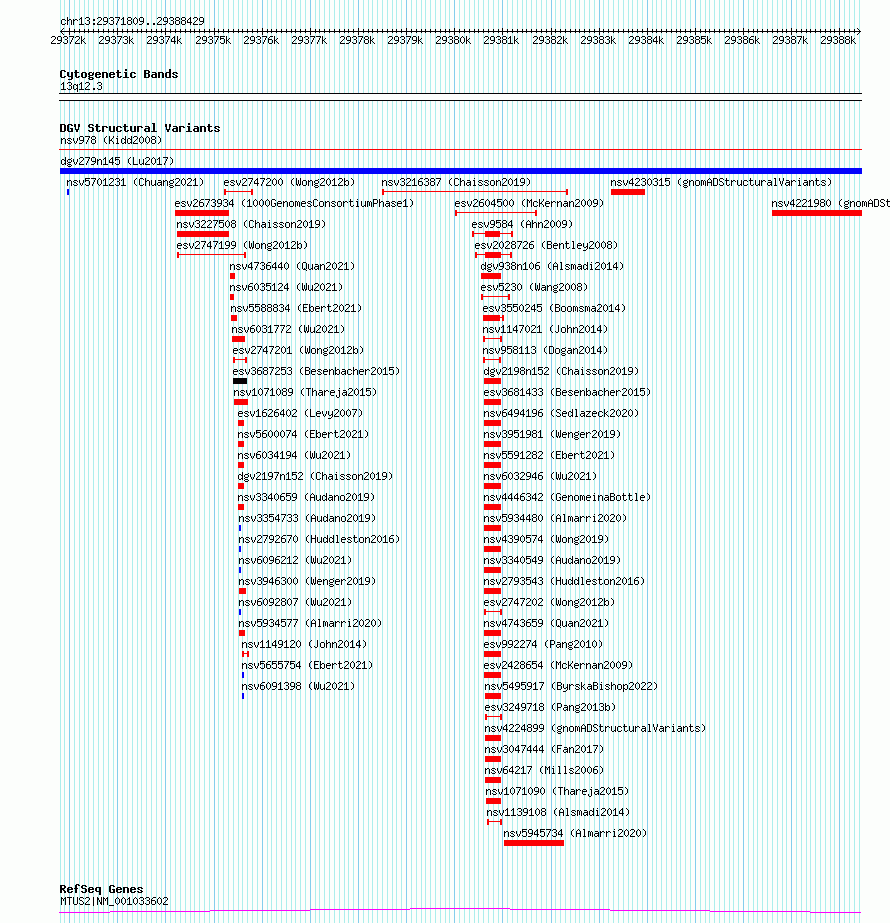The width and height of the screenshot is (890, 923).
Task: Open nsv2792670 (Huddleston2016) entry
Action: 319,539
